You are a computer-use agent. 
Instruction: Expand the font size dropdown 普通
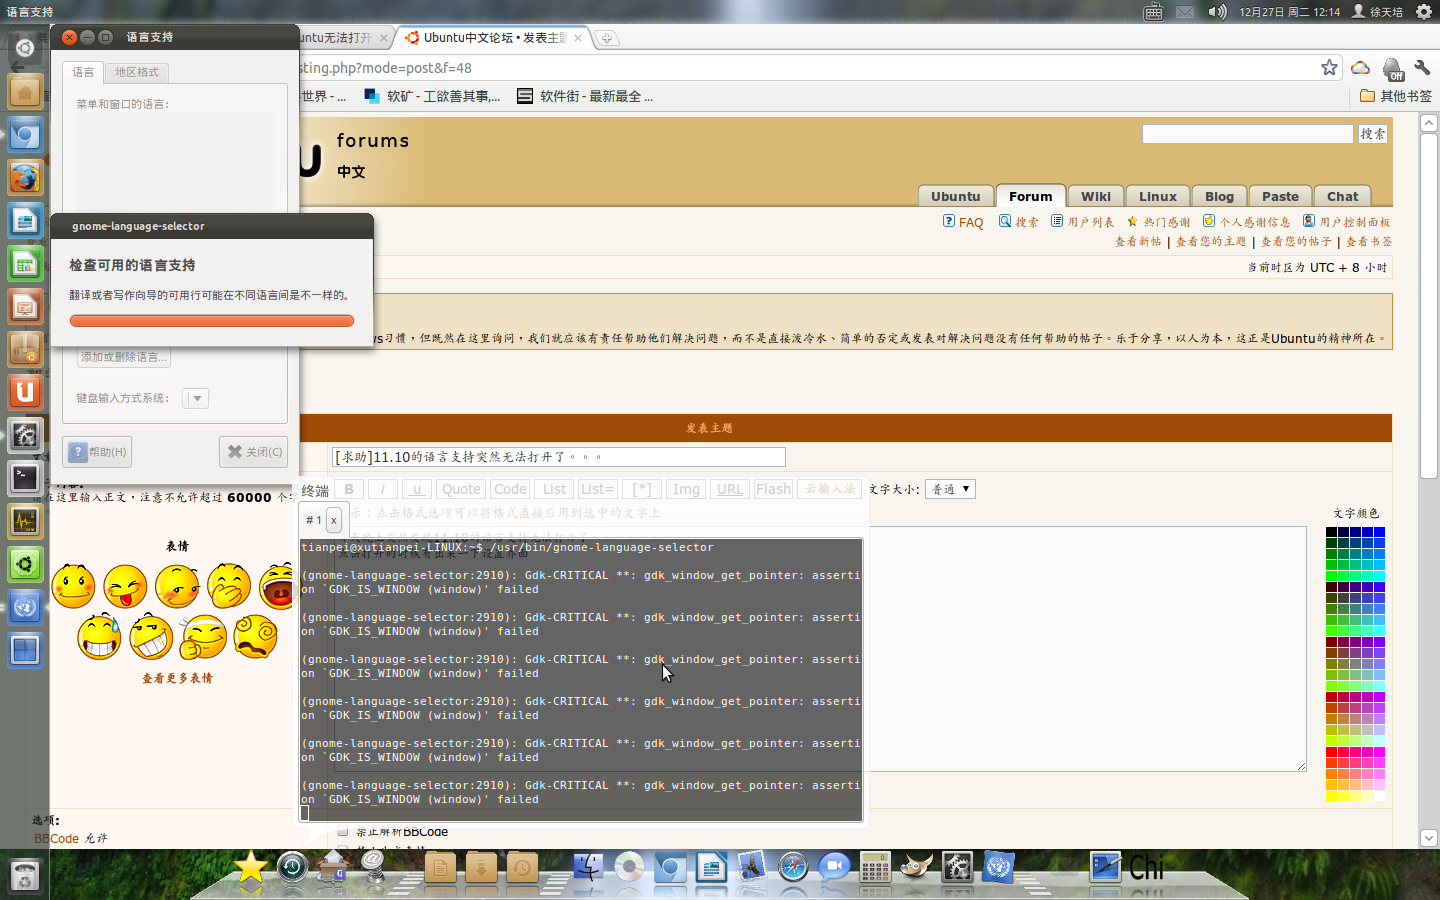pos(950,489)
